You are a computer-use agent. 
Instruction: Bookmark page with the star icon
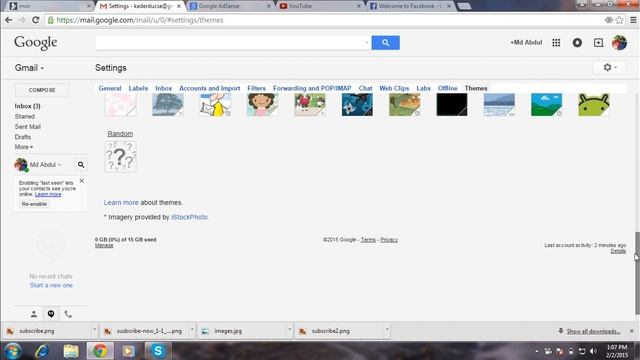click(619, 20)
